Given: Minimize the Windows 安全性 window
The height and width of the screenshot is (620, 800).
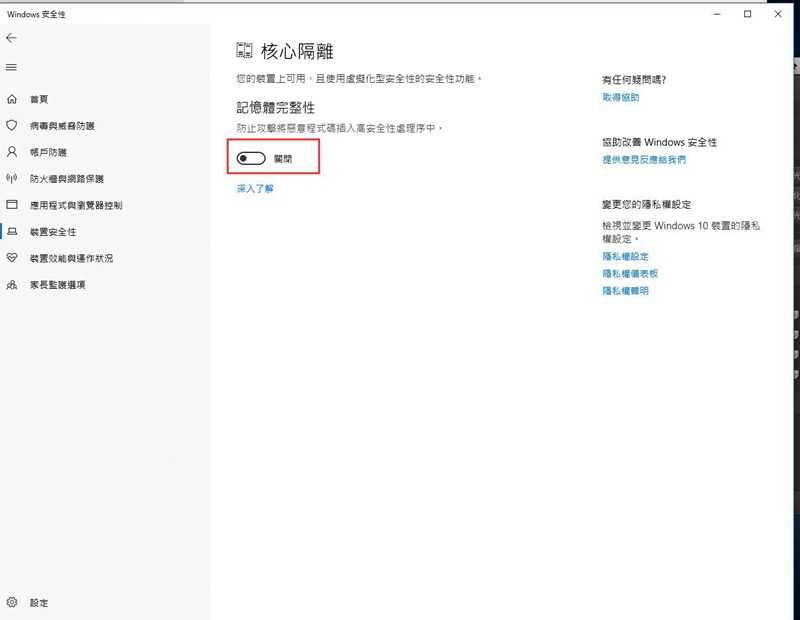Looking at the screenshot, I should pyautogui.click(x=717, y=14).
